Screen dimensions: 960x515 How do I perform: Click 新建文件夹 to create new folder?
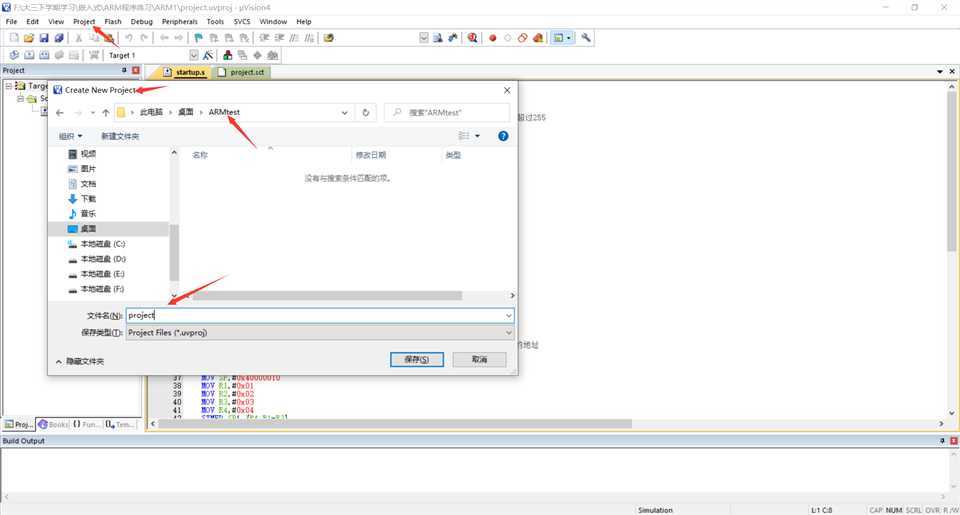pyautogui.click(x=120, y=136)
